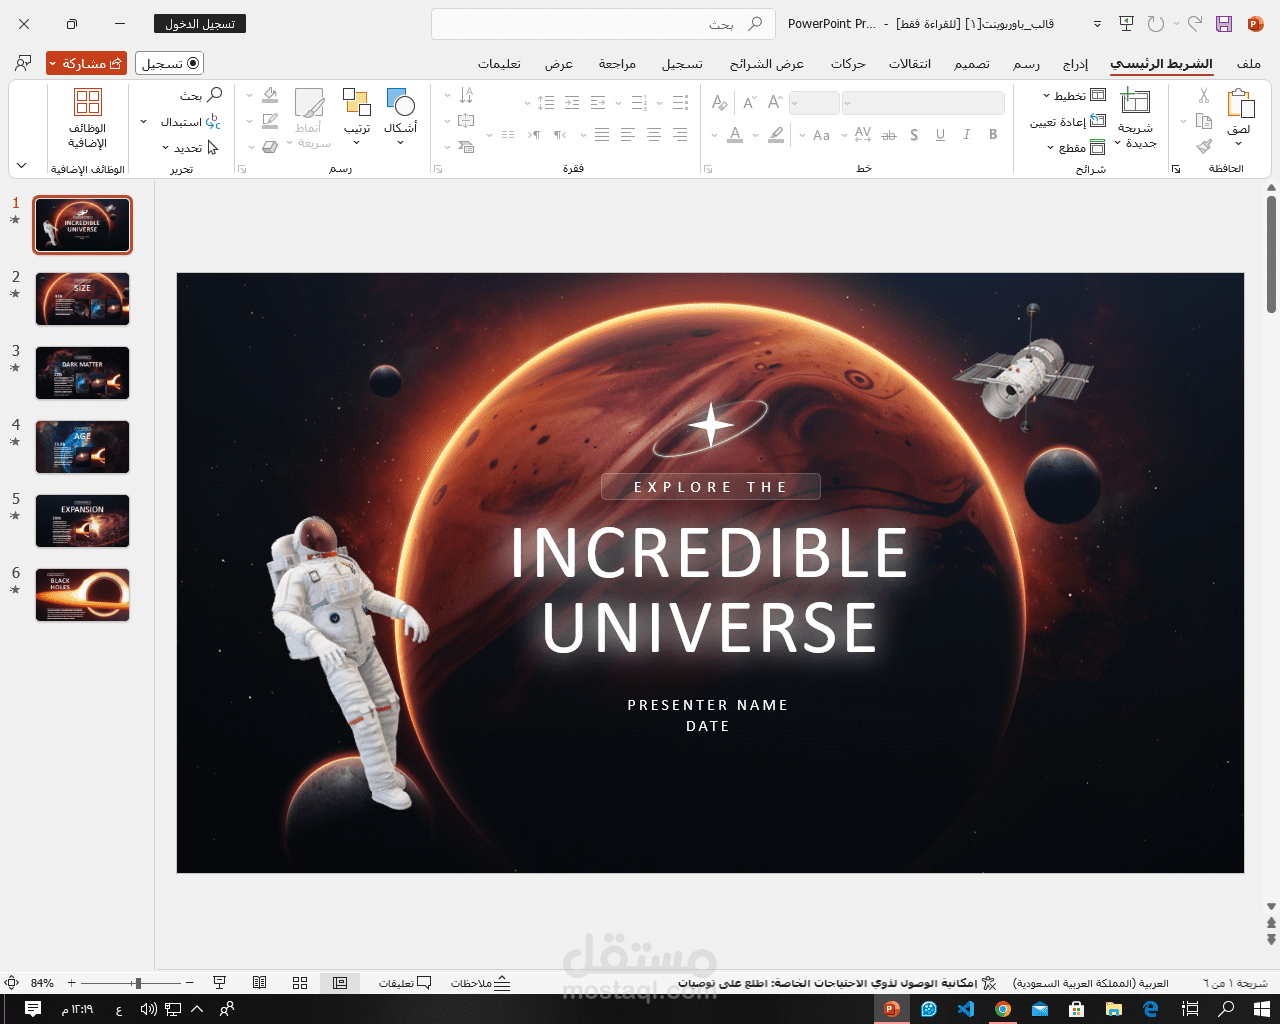The width and height of the screenshot is (1280, 1024).
Task: Select slide 6 Black Holes thumbnail
Action: pos(83,595)
